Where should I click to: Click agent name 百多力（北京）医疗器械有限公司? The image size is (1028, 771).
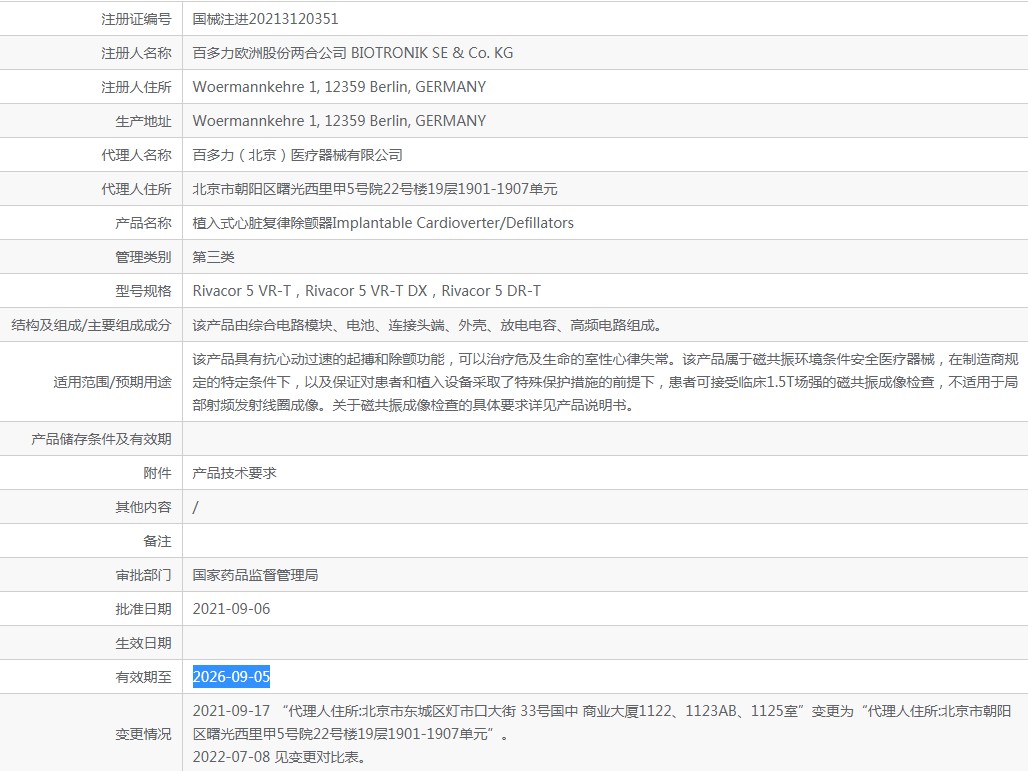298,155
